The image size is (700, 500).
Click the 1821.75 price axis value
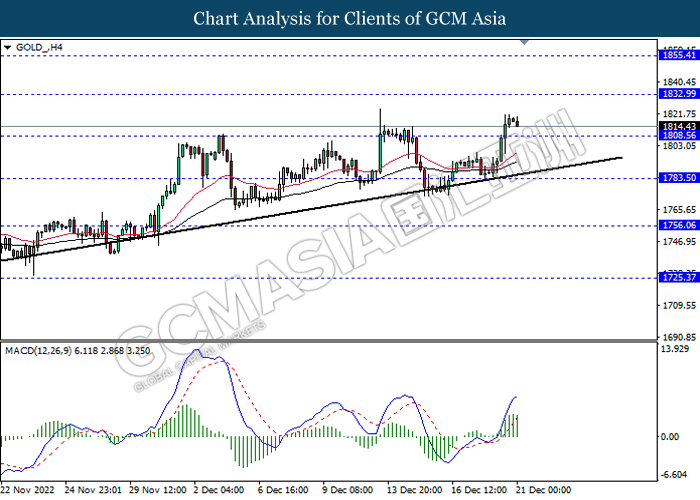coord(679,114)
